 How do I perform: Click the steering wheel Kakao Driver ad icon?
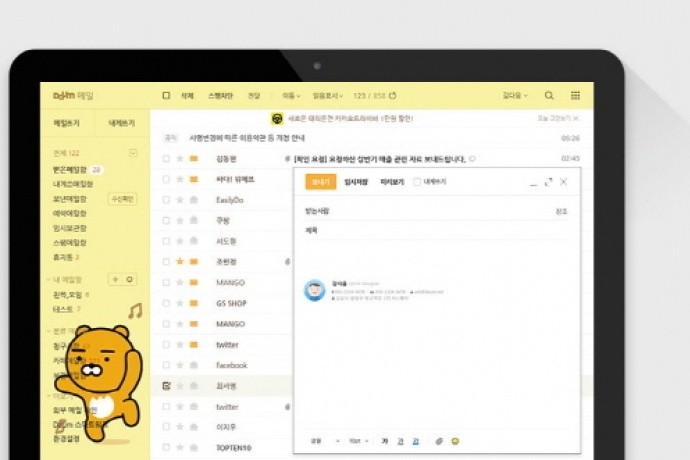coord(276,118)
